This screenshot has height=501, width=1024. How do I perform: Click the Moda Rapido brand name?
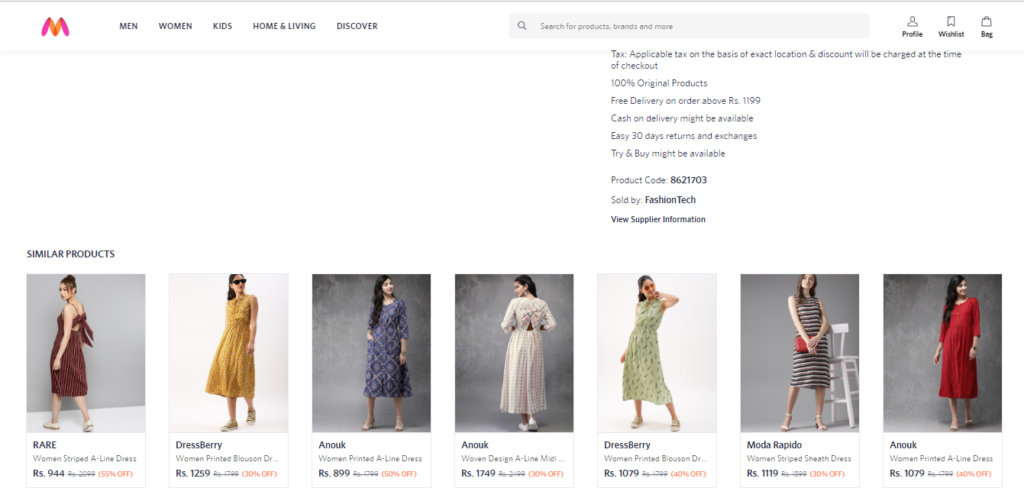(x=774, y=445)
